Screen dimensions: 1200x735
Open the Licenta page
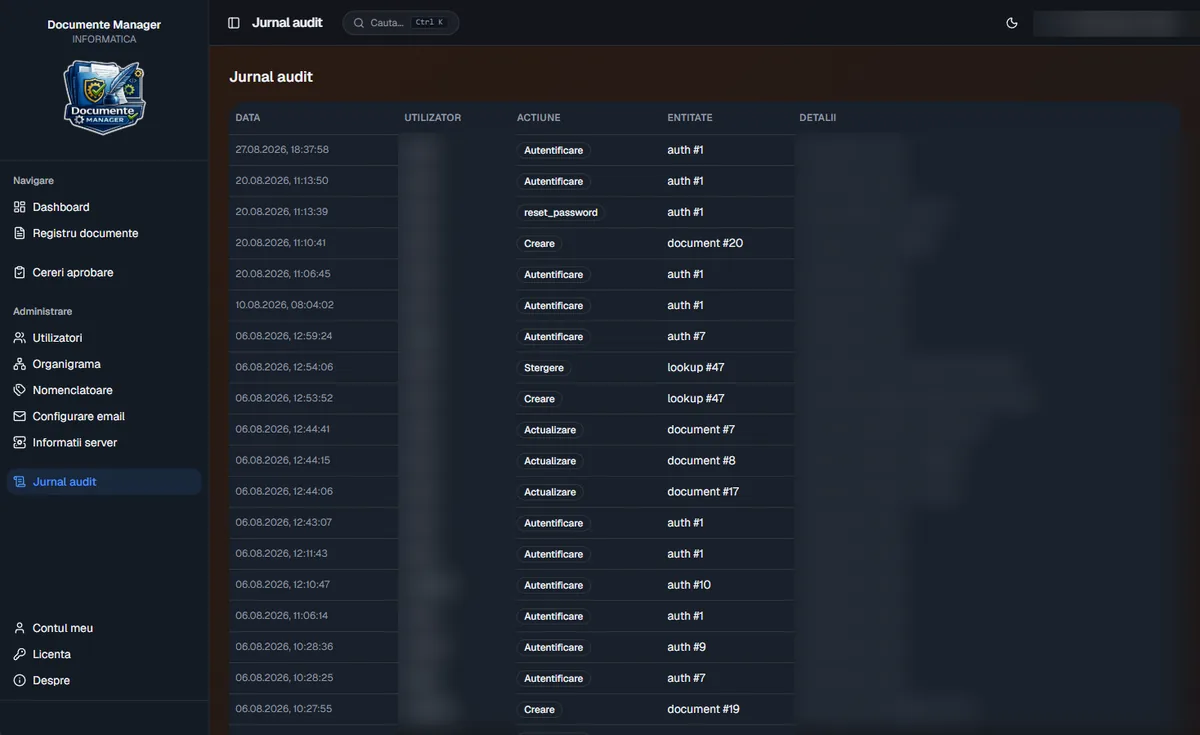click(104, 654)
